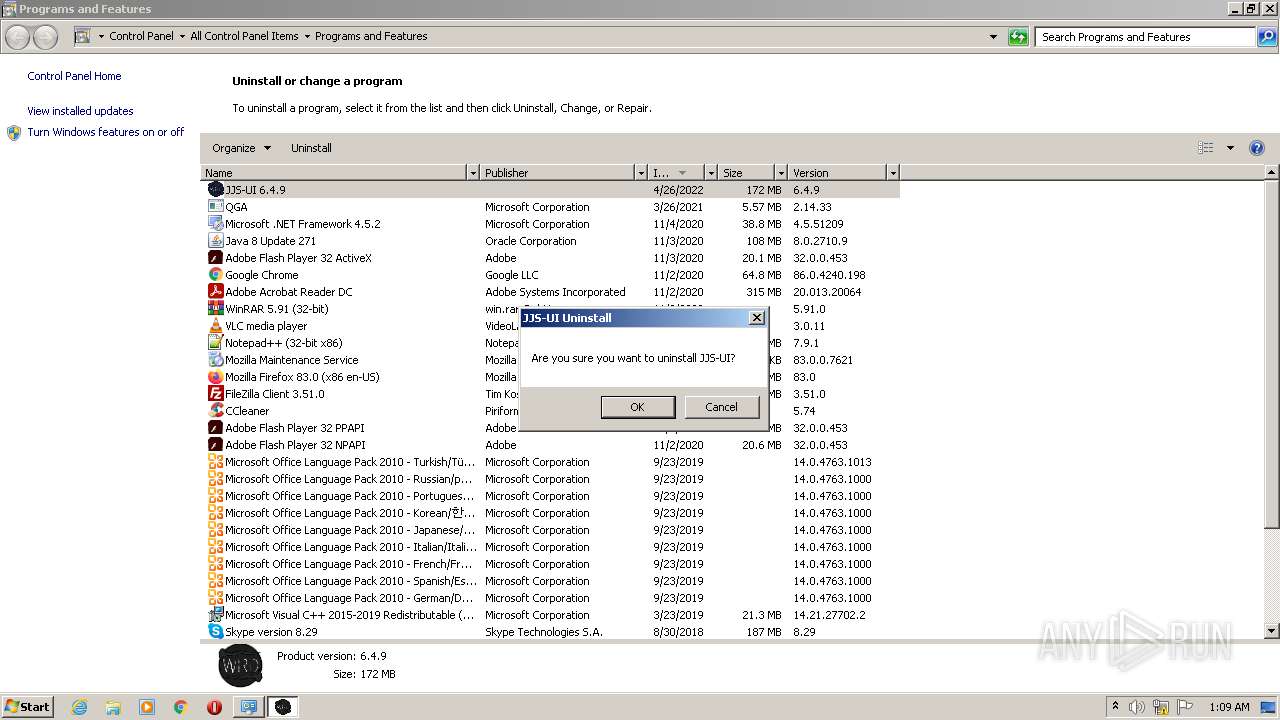Click Uninstall in the toolbar
Screen dimensions: 1280x720
[x=311, y=148]
